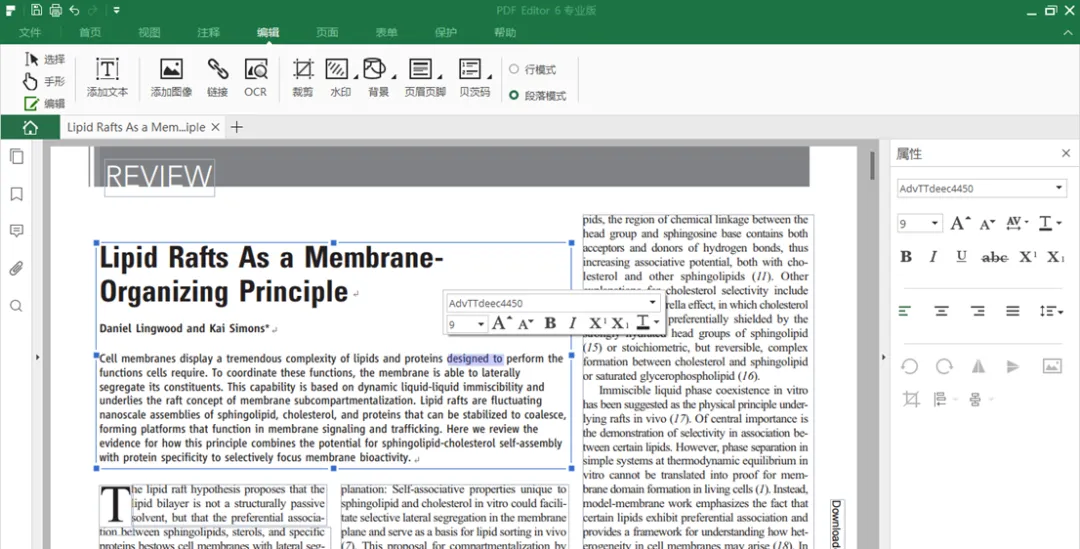Undo the last action

74,10
